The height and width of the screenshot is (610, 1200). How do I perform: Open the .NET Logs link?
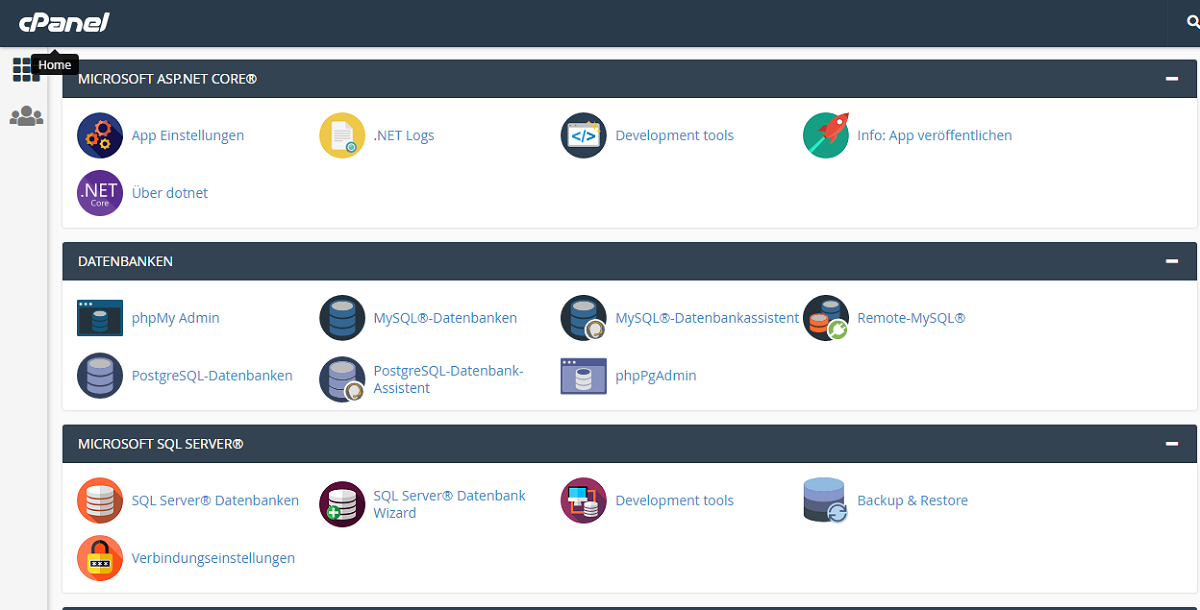(x=404, y=135)
